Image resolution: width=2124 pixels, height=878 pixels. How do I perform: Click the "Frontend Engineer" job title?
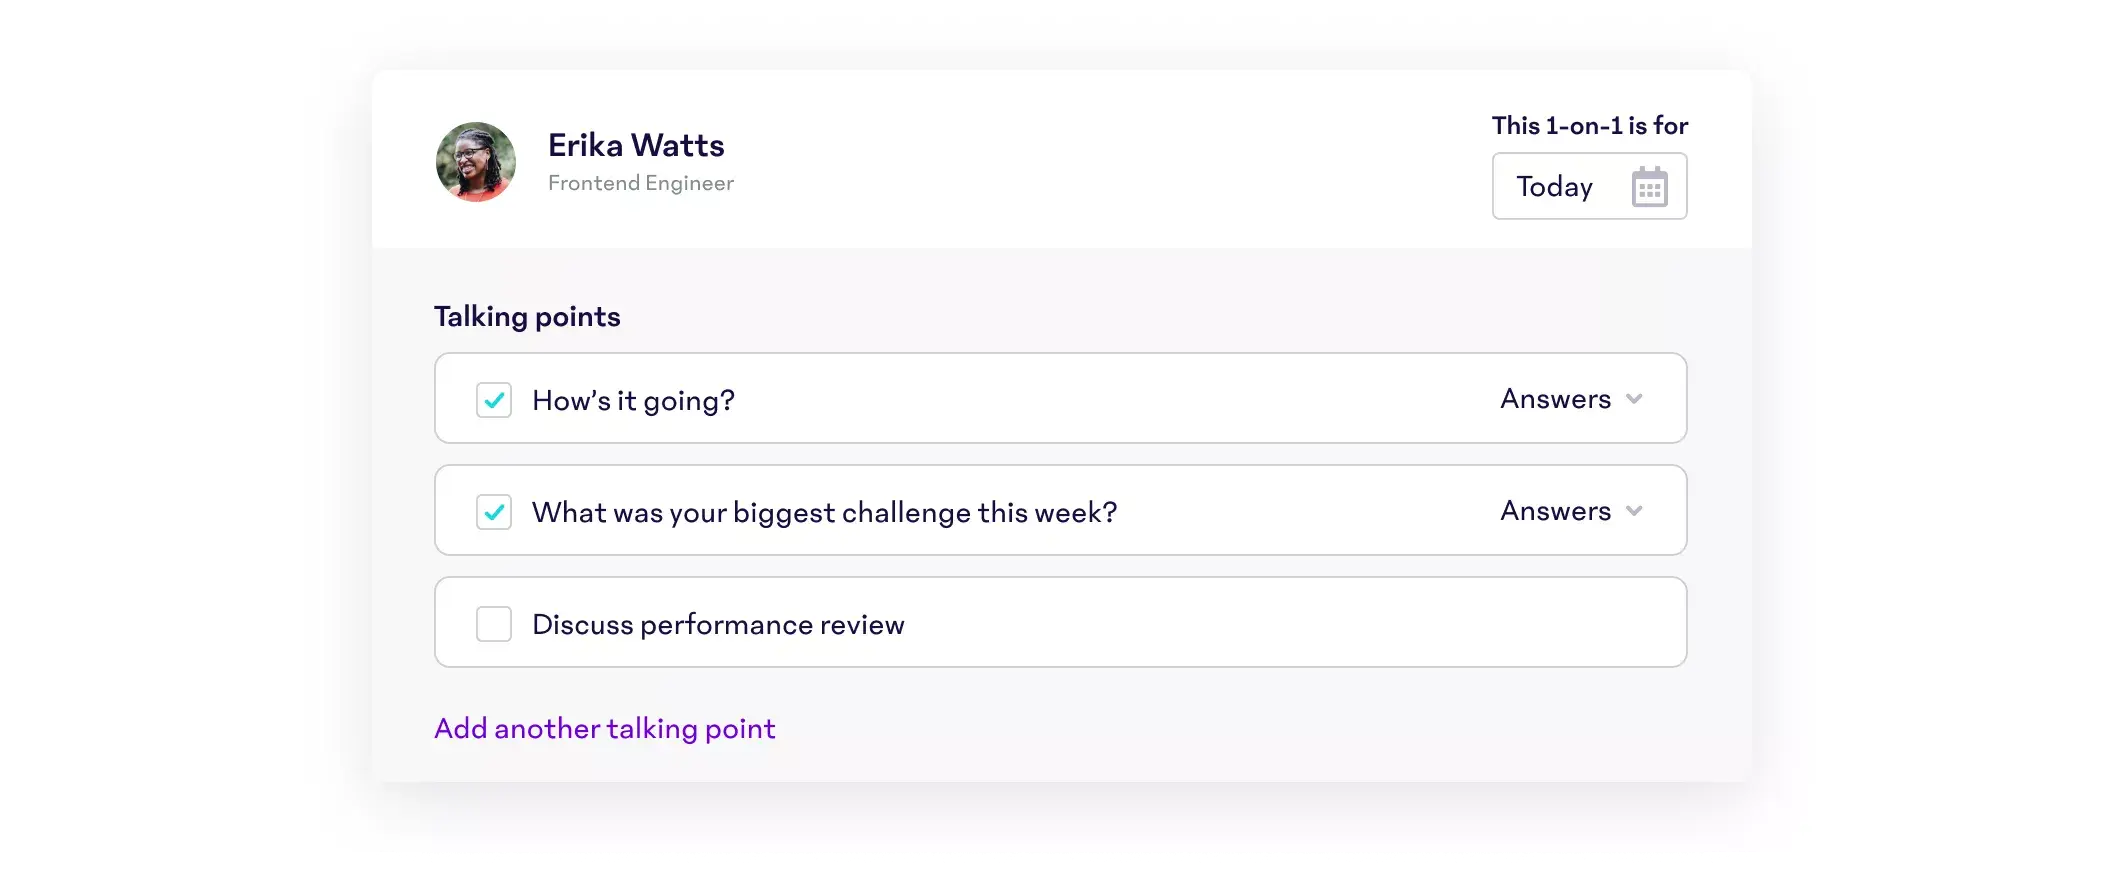pos(640,183)
